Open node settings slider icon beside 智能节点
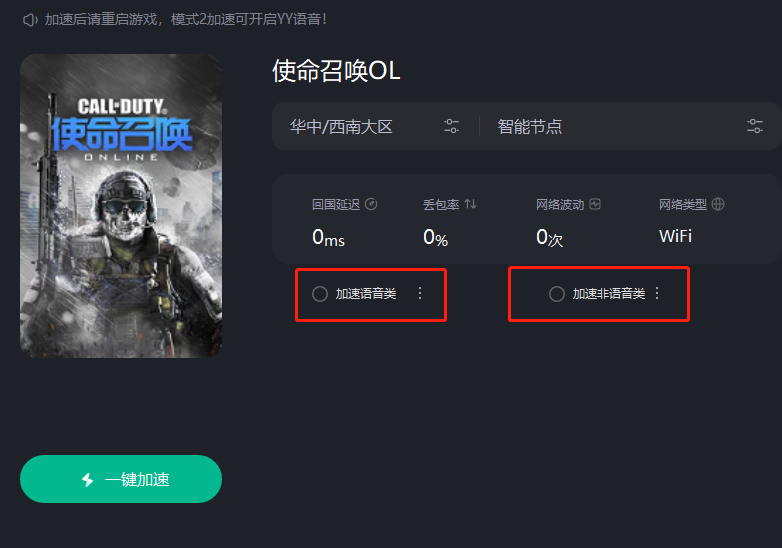Viewport: 782px width, 548px height. click(x=755, y=126)
